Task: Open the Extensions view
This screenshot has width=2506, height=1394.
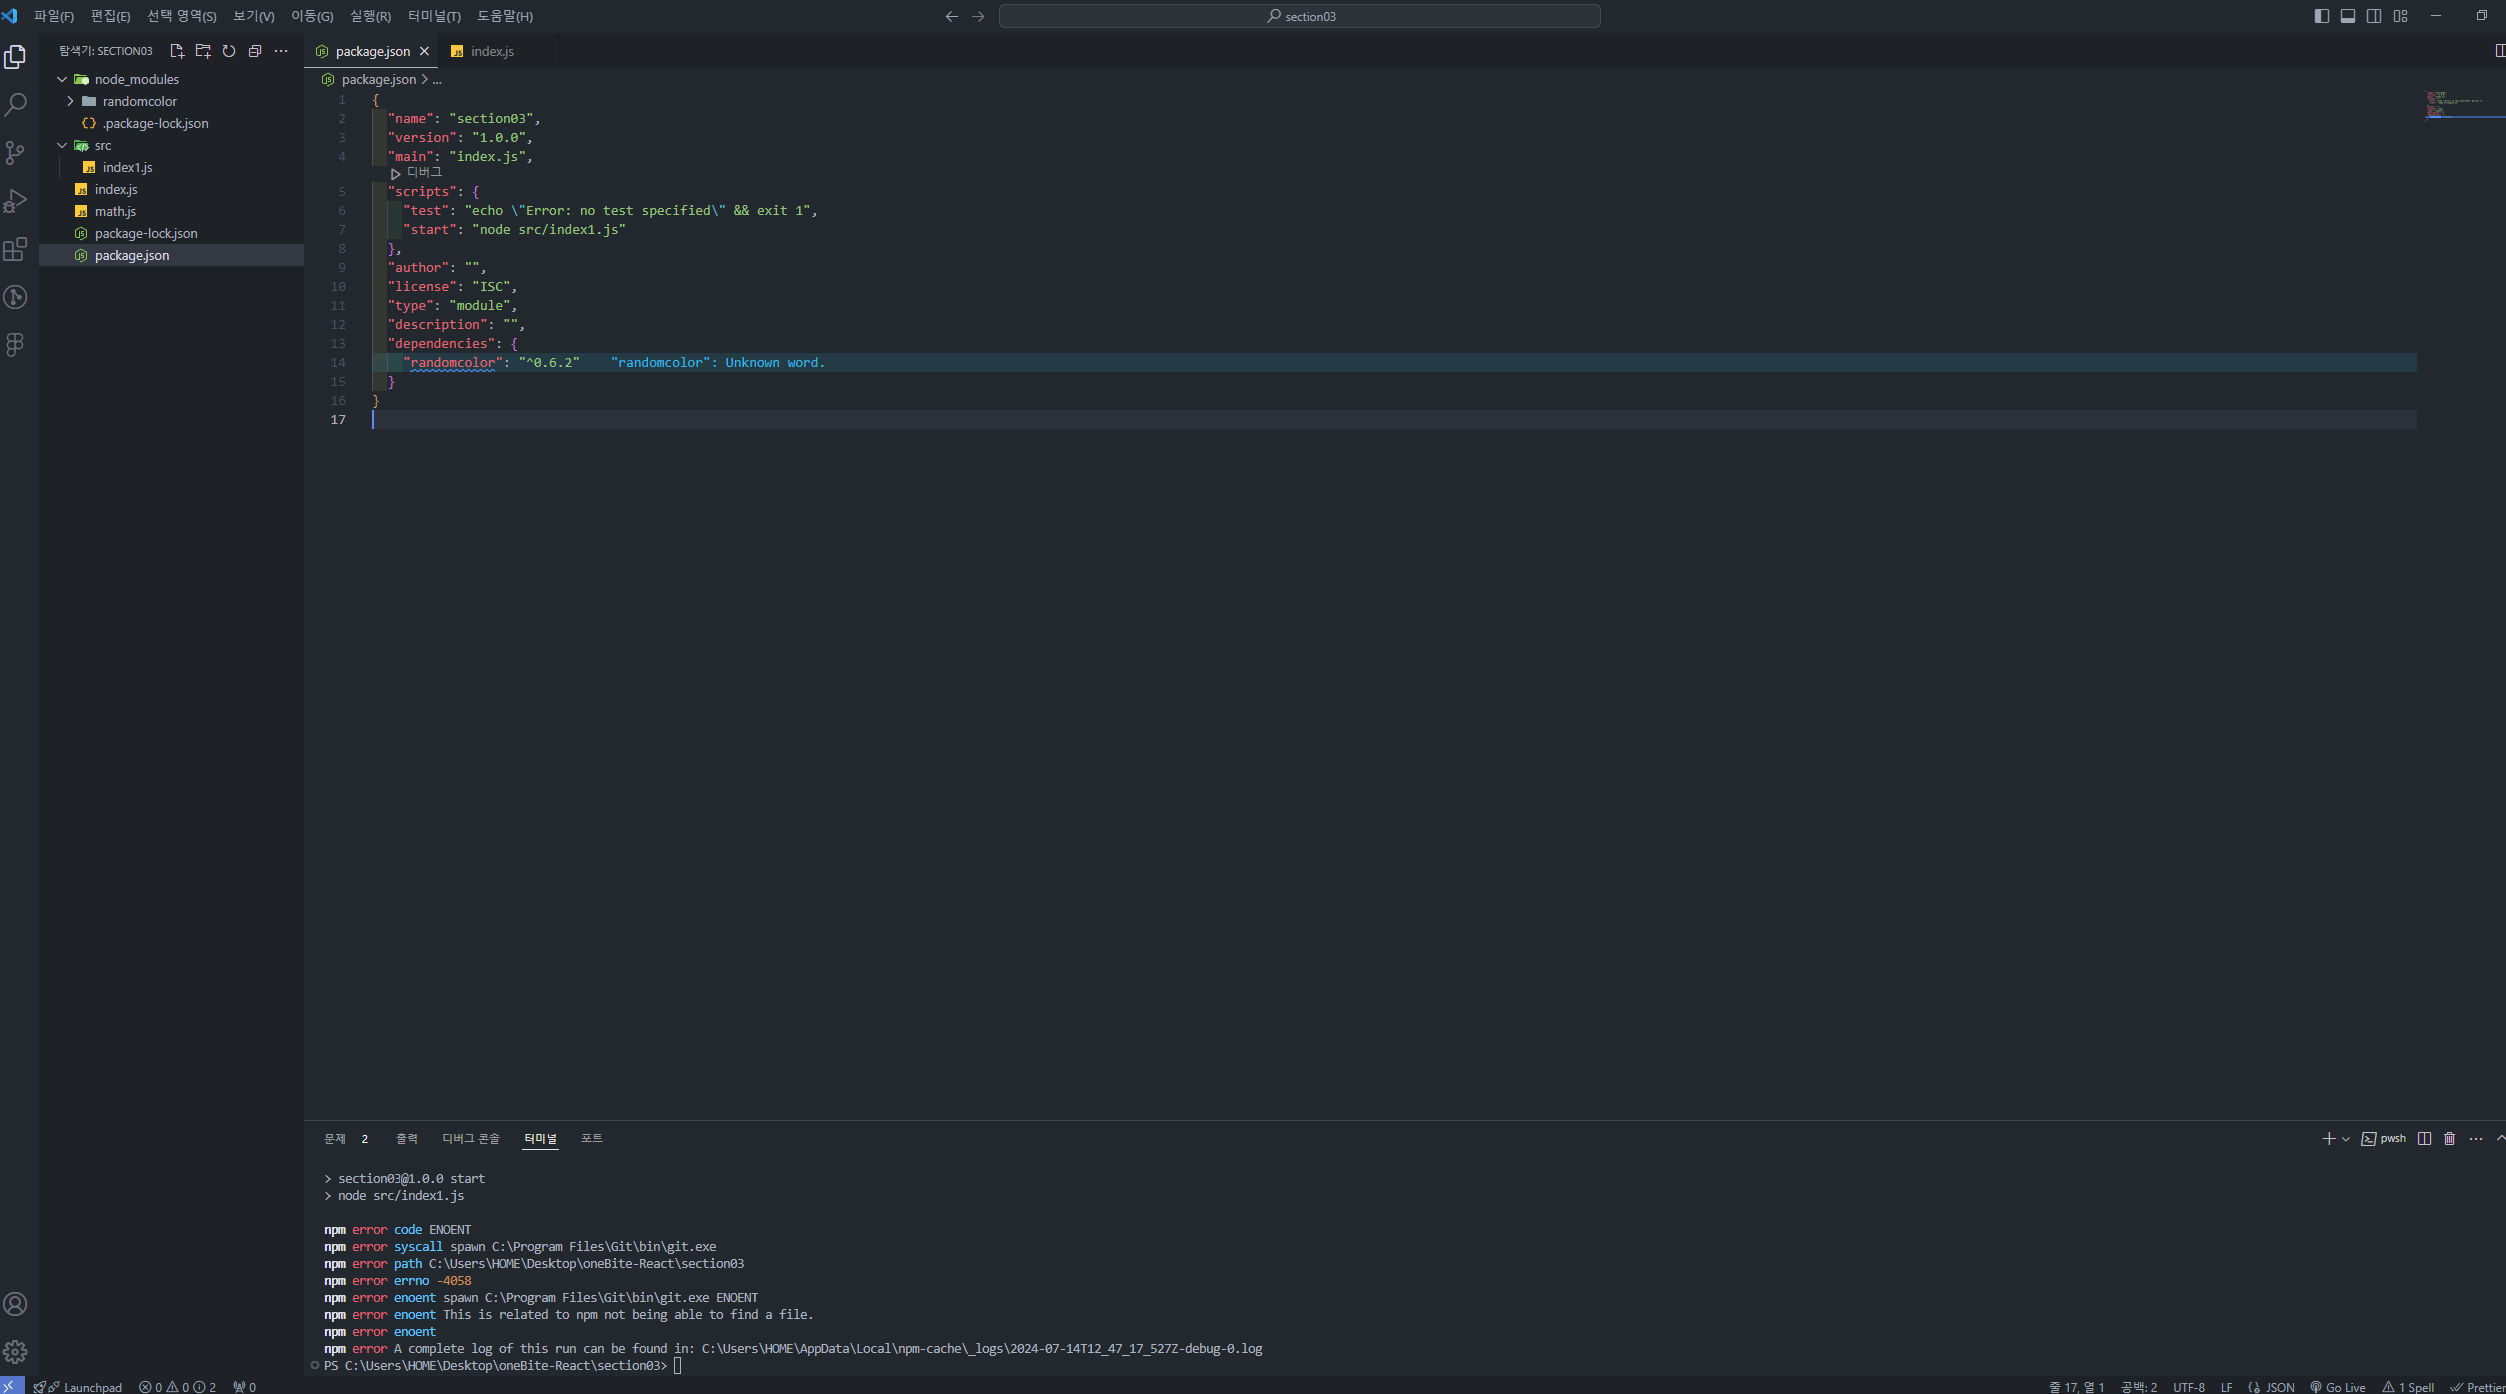Action: click(15, 249)
